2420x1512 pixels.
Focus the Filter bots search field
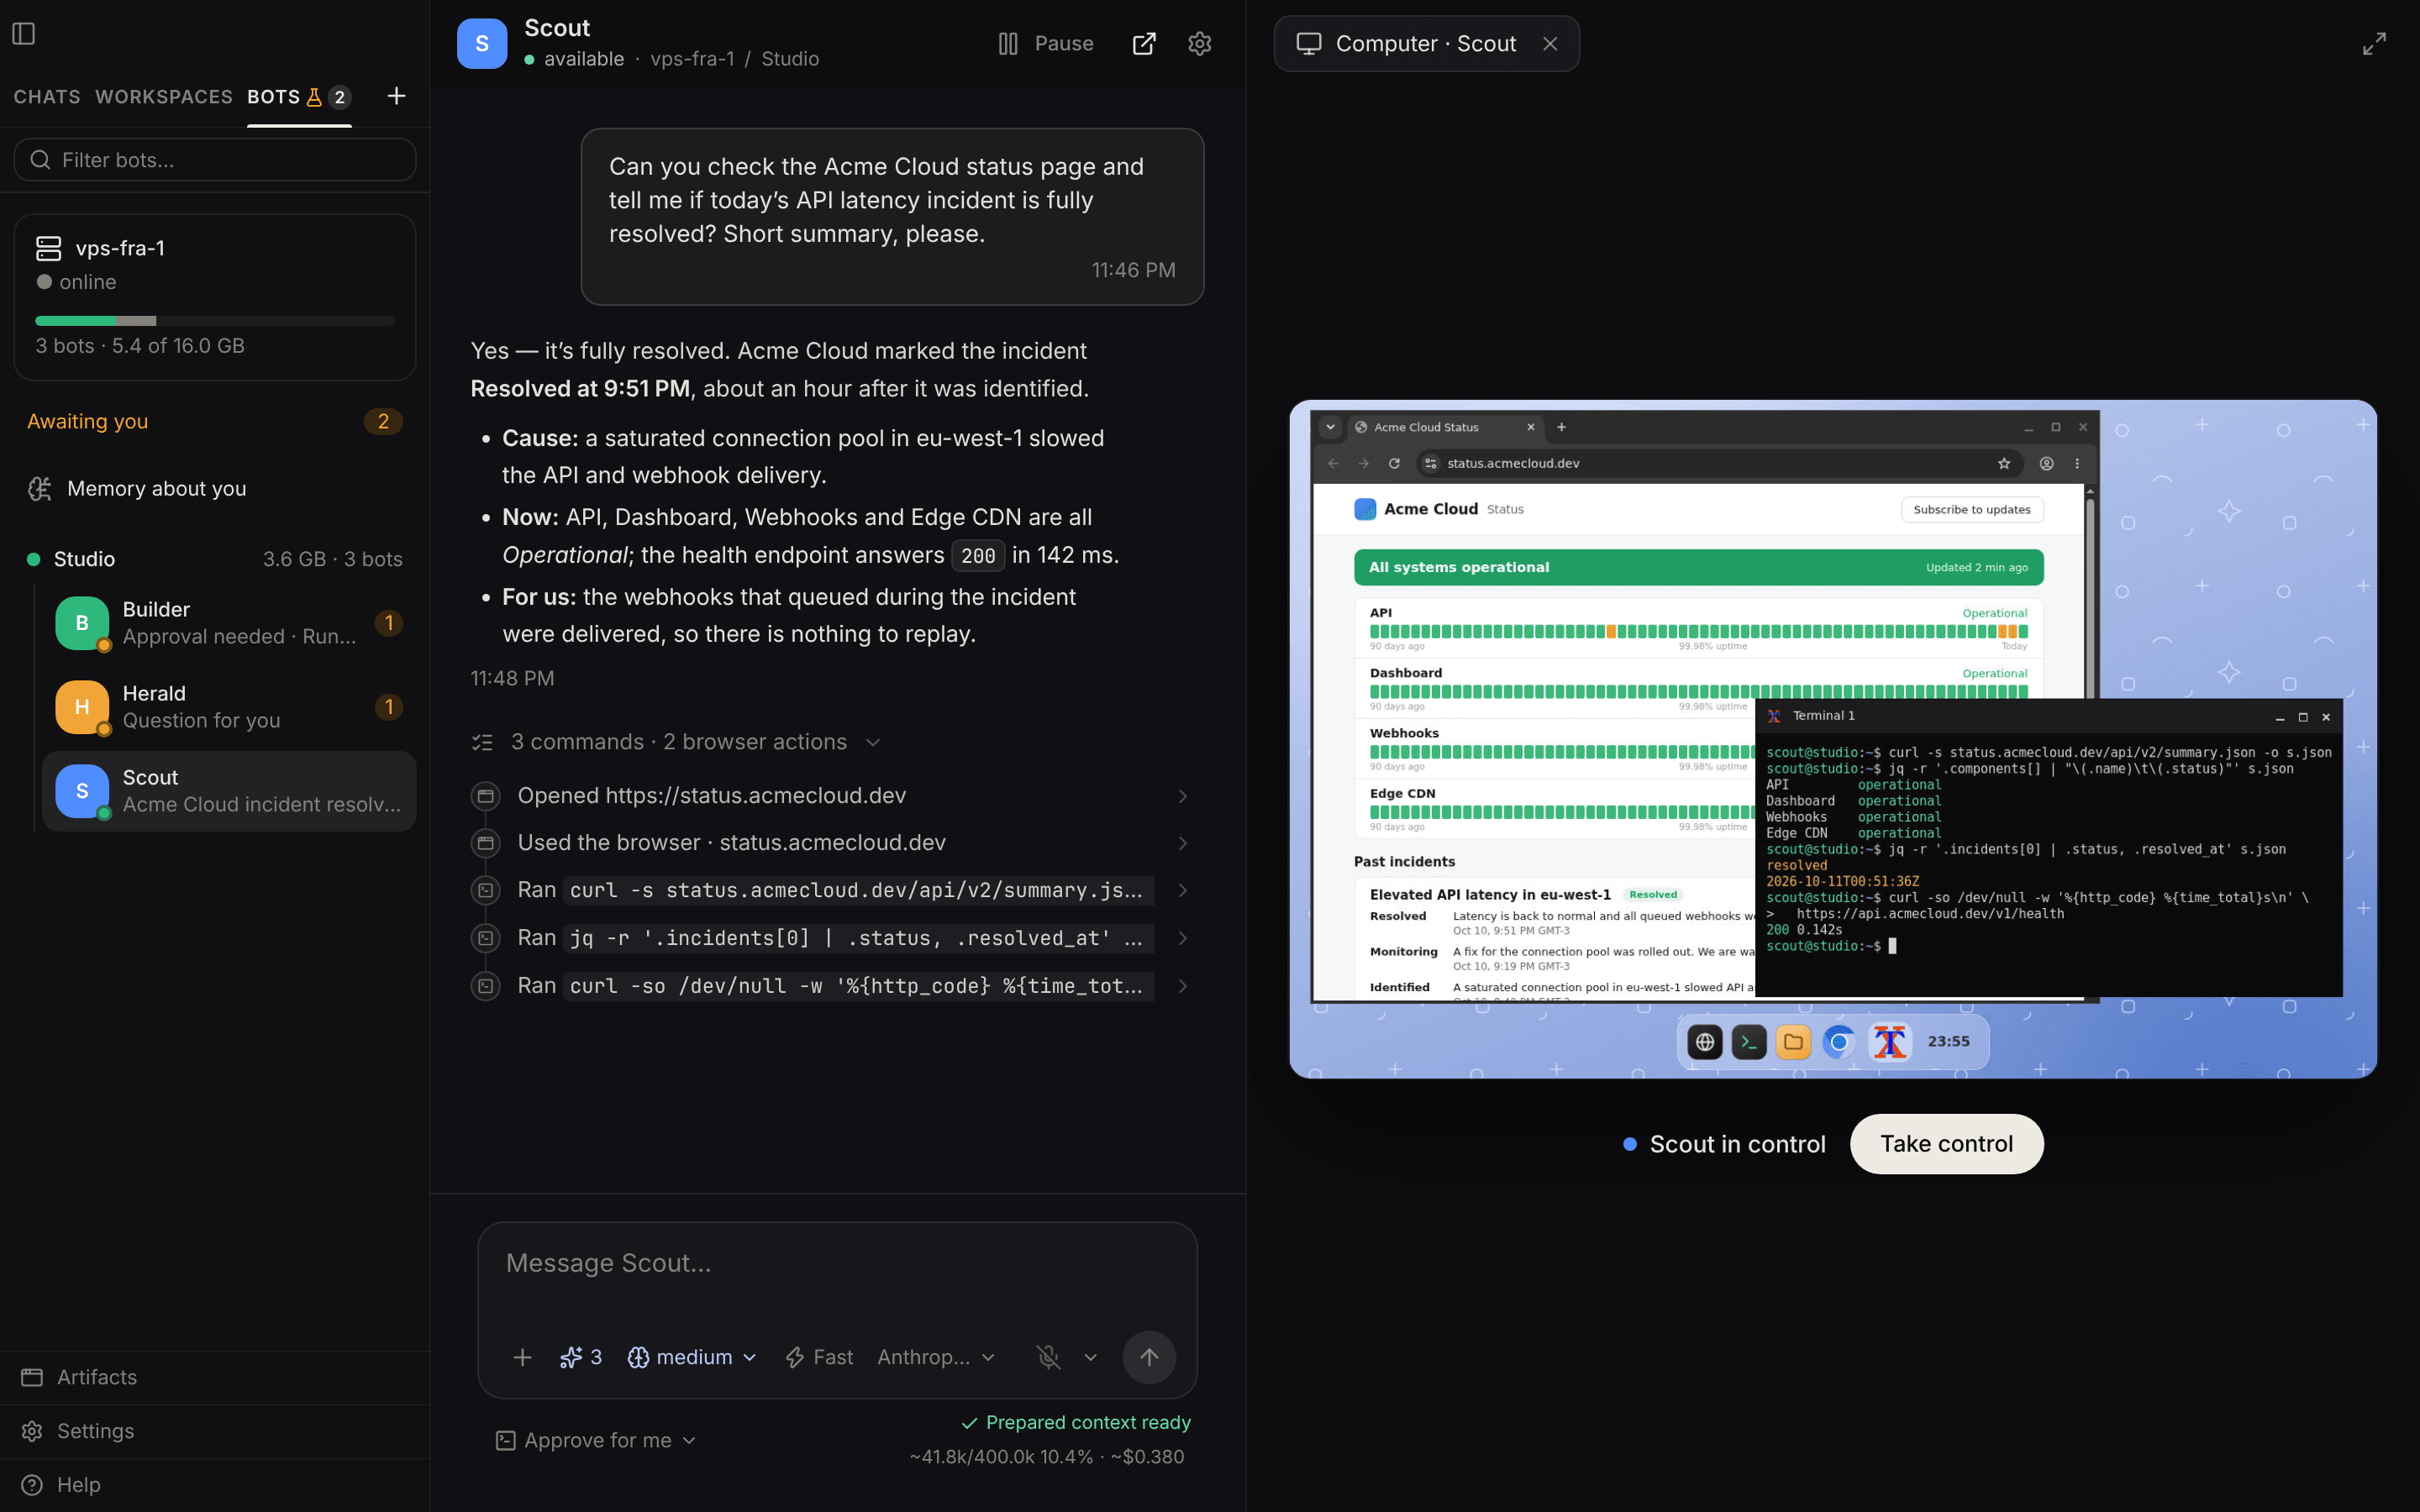[215, 160]
